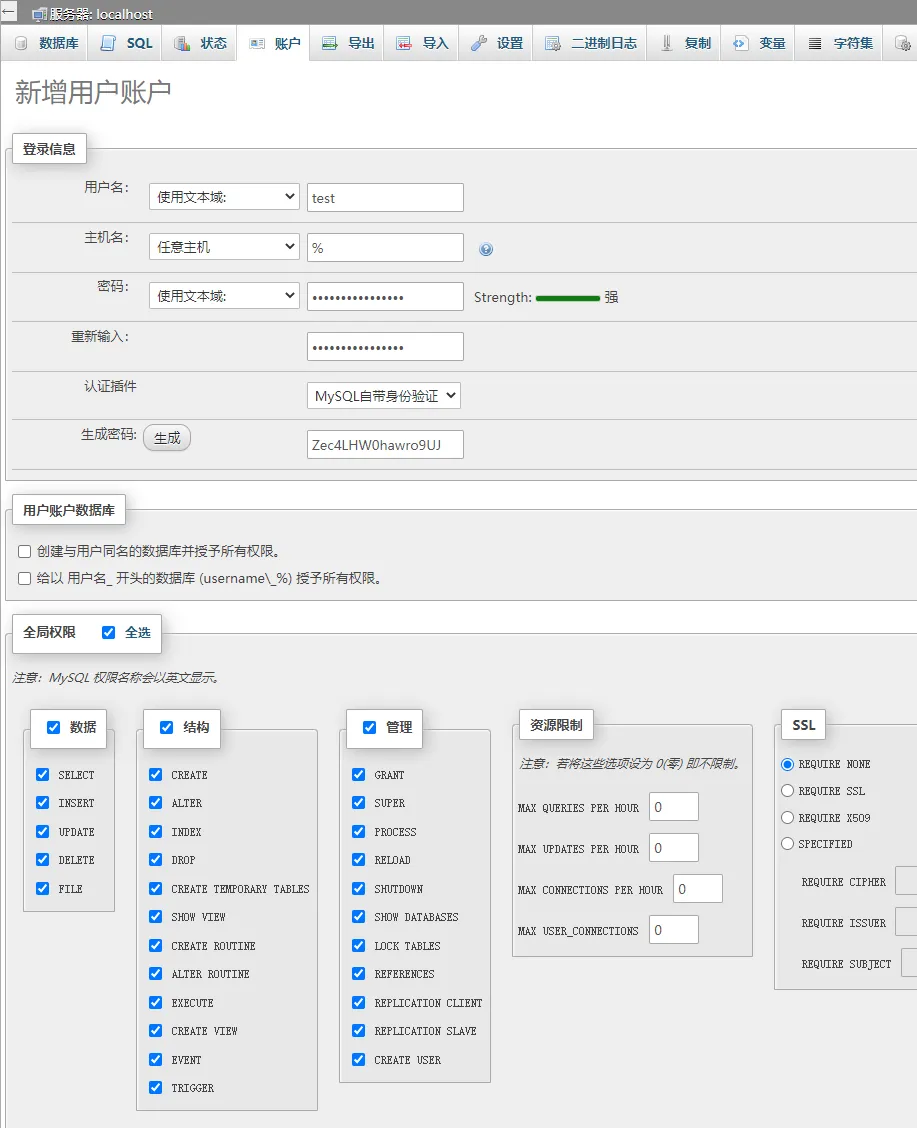Click the 重新输入 password field
This screenshot has width=917, height=1128.
385,347
